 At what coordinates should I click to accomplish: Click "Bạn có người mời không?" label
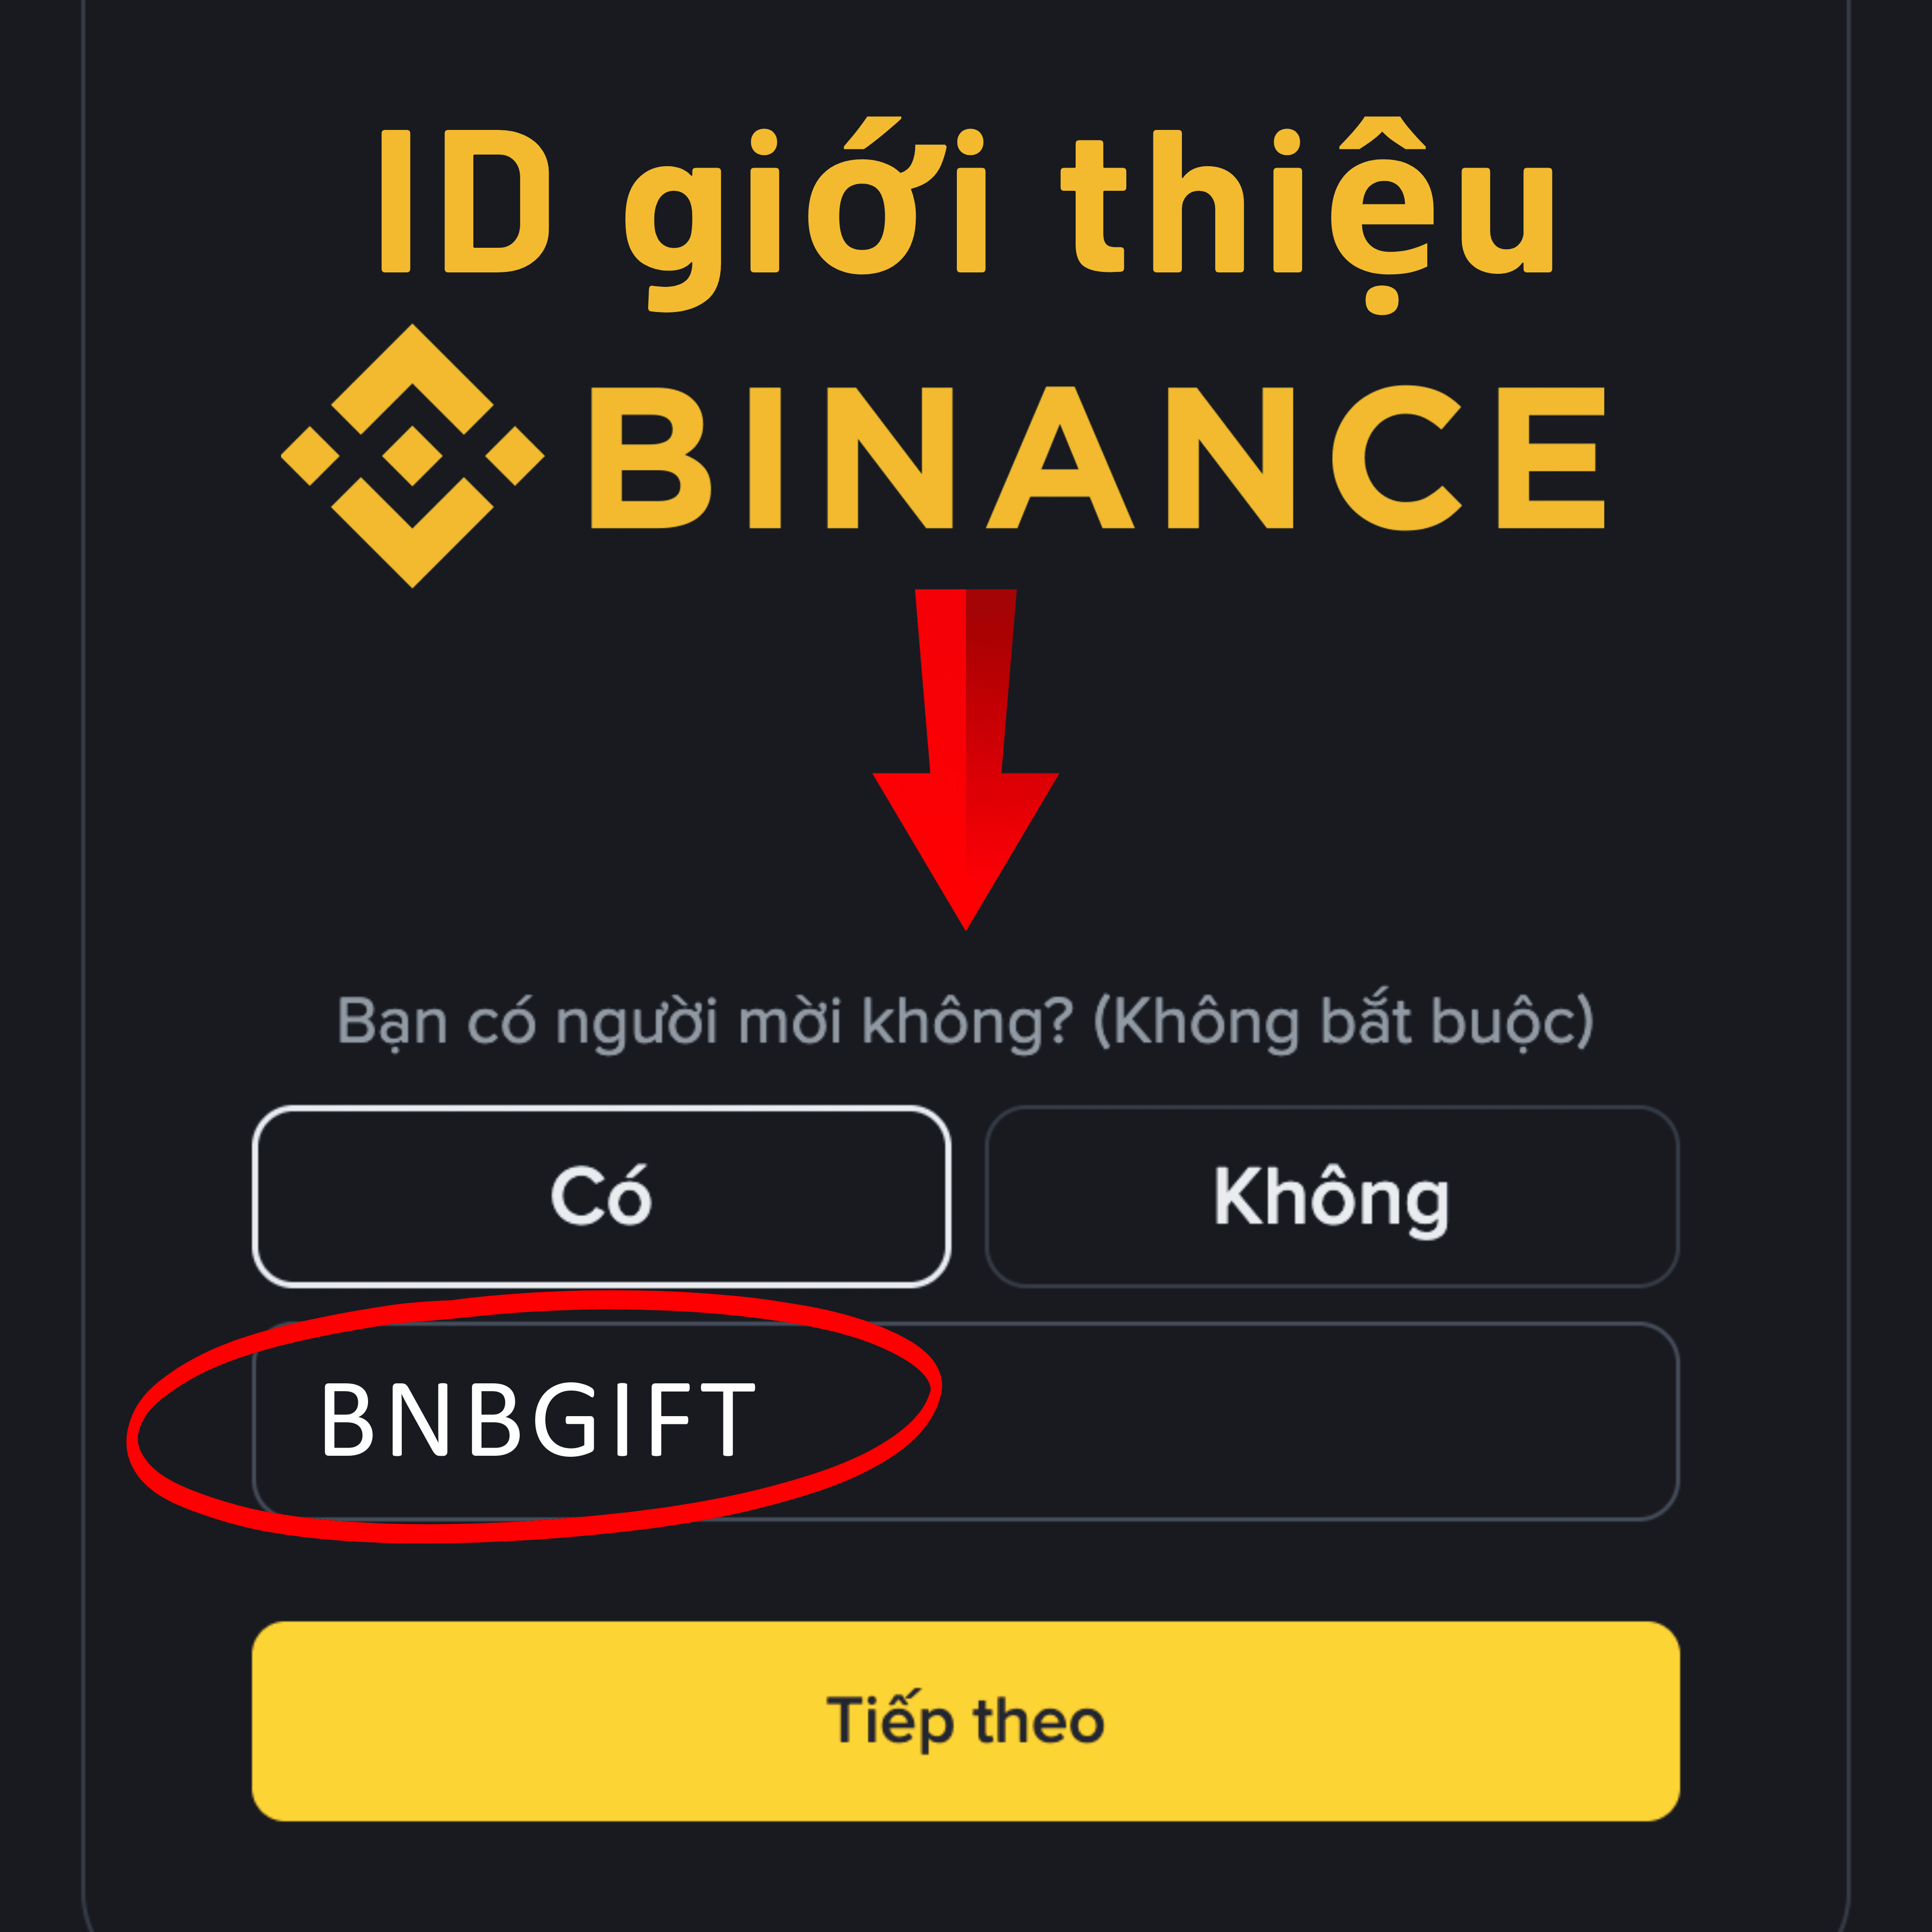pos(705,1022)
